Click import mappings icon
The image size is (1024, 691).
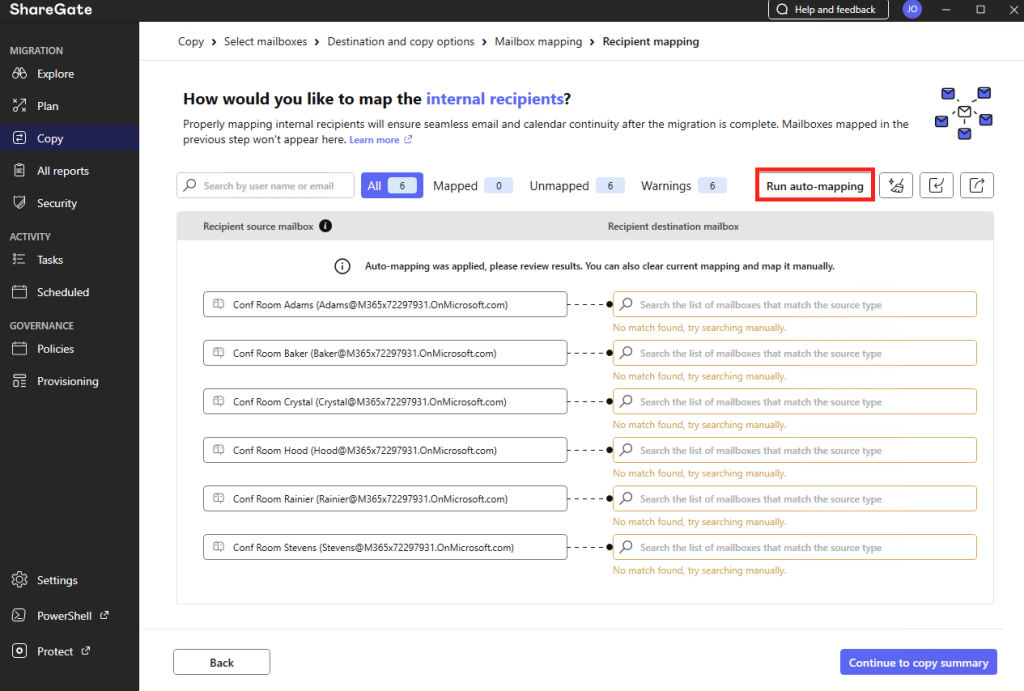[x=936, y=185]
